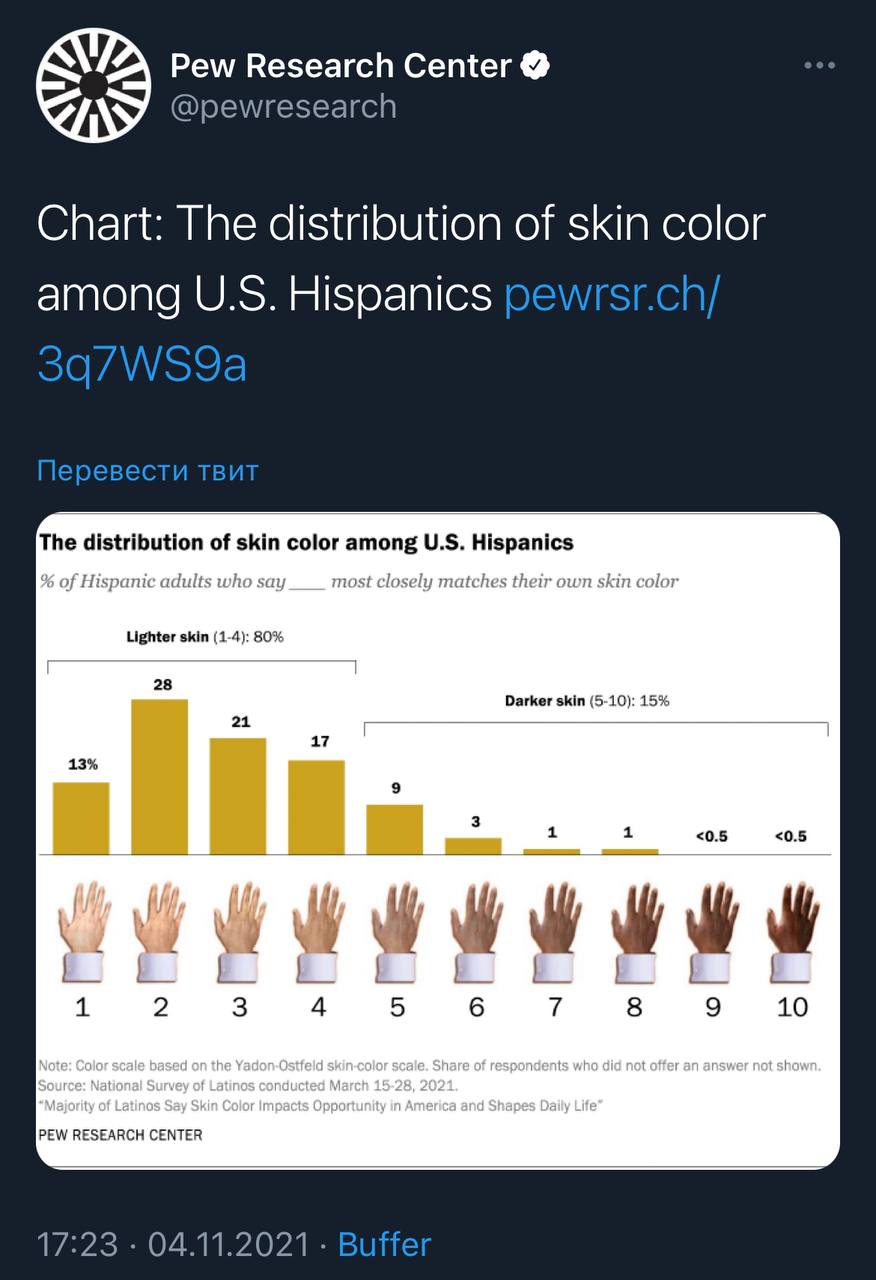
Task: Open the three-dot more options menu
Action: 819,66
